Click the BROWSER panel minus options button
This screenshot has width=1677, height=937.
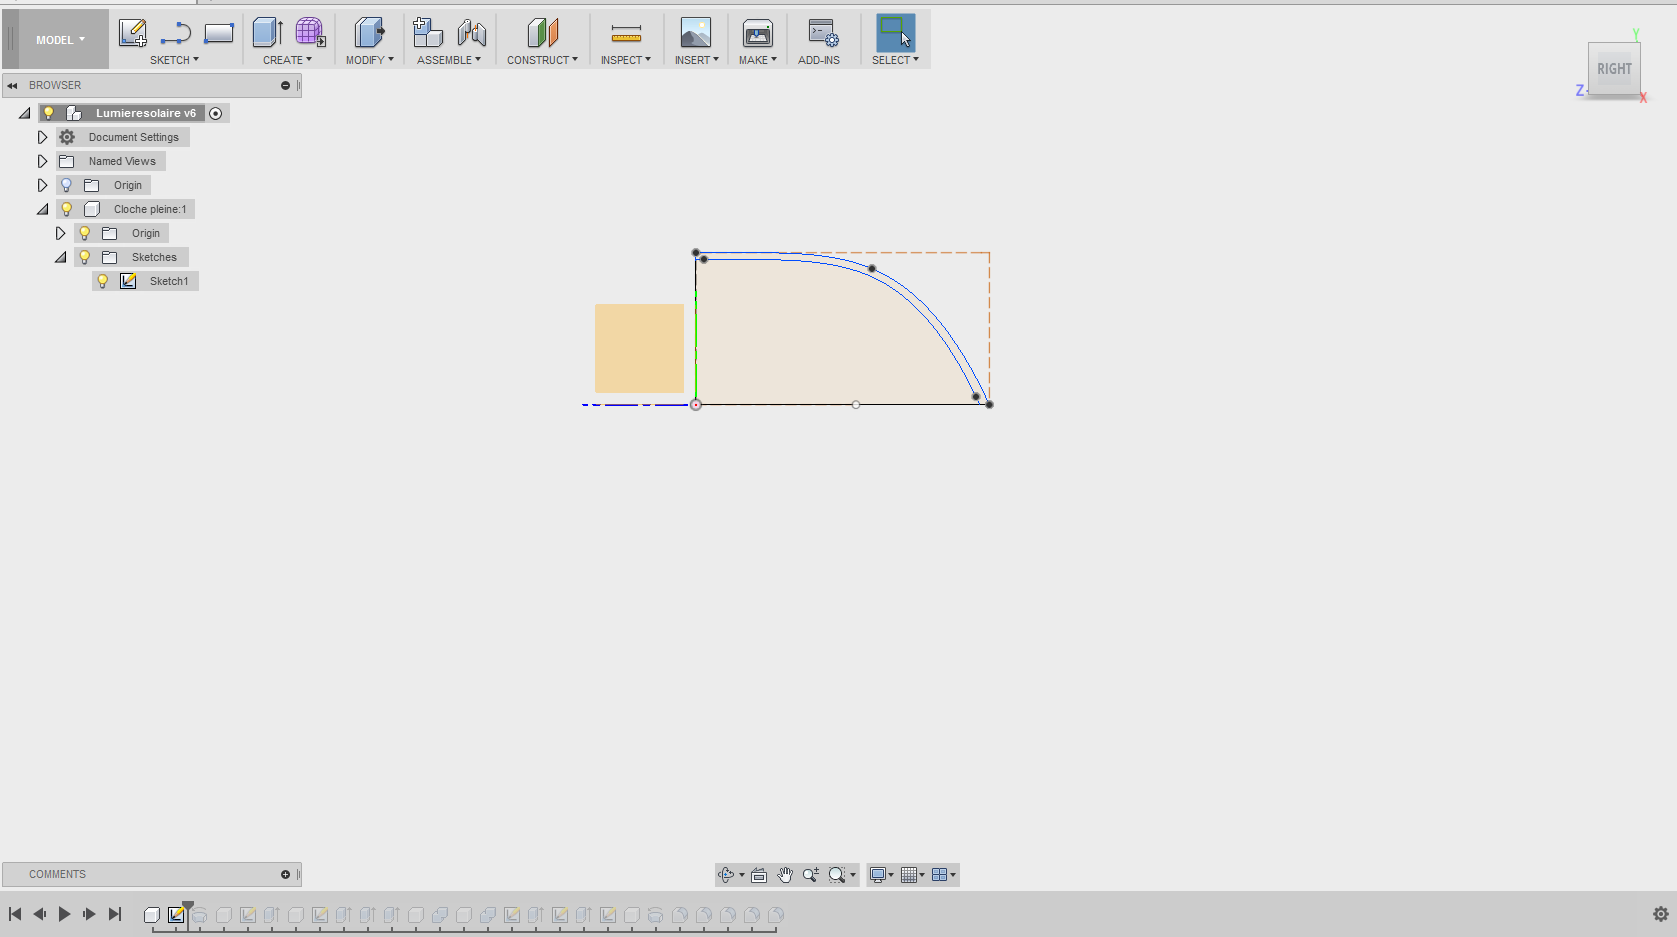pos(285,86)
